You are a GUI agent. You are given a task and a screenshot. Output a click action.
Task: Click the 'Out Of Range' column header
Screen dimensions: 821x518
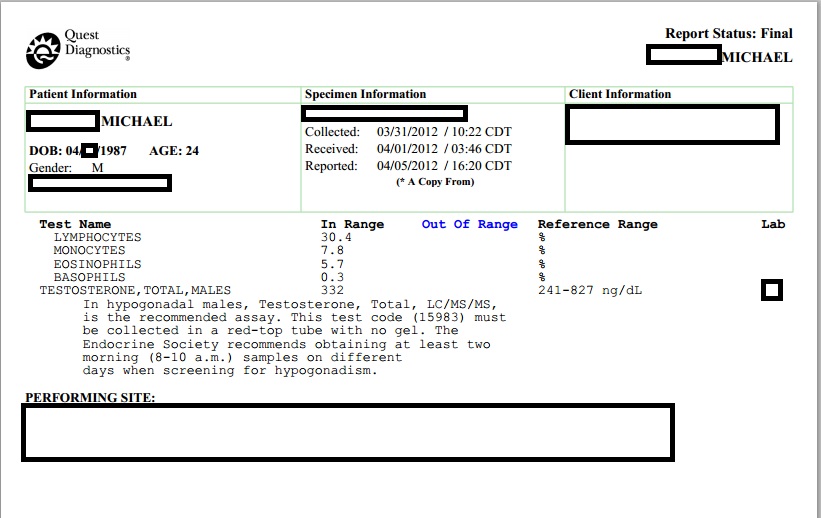point(469,224)
